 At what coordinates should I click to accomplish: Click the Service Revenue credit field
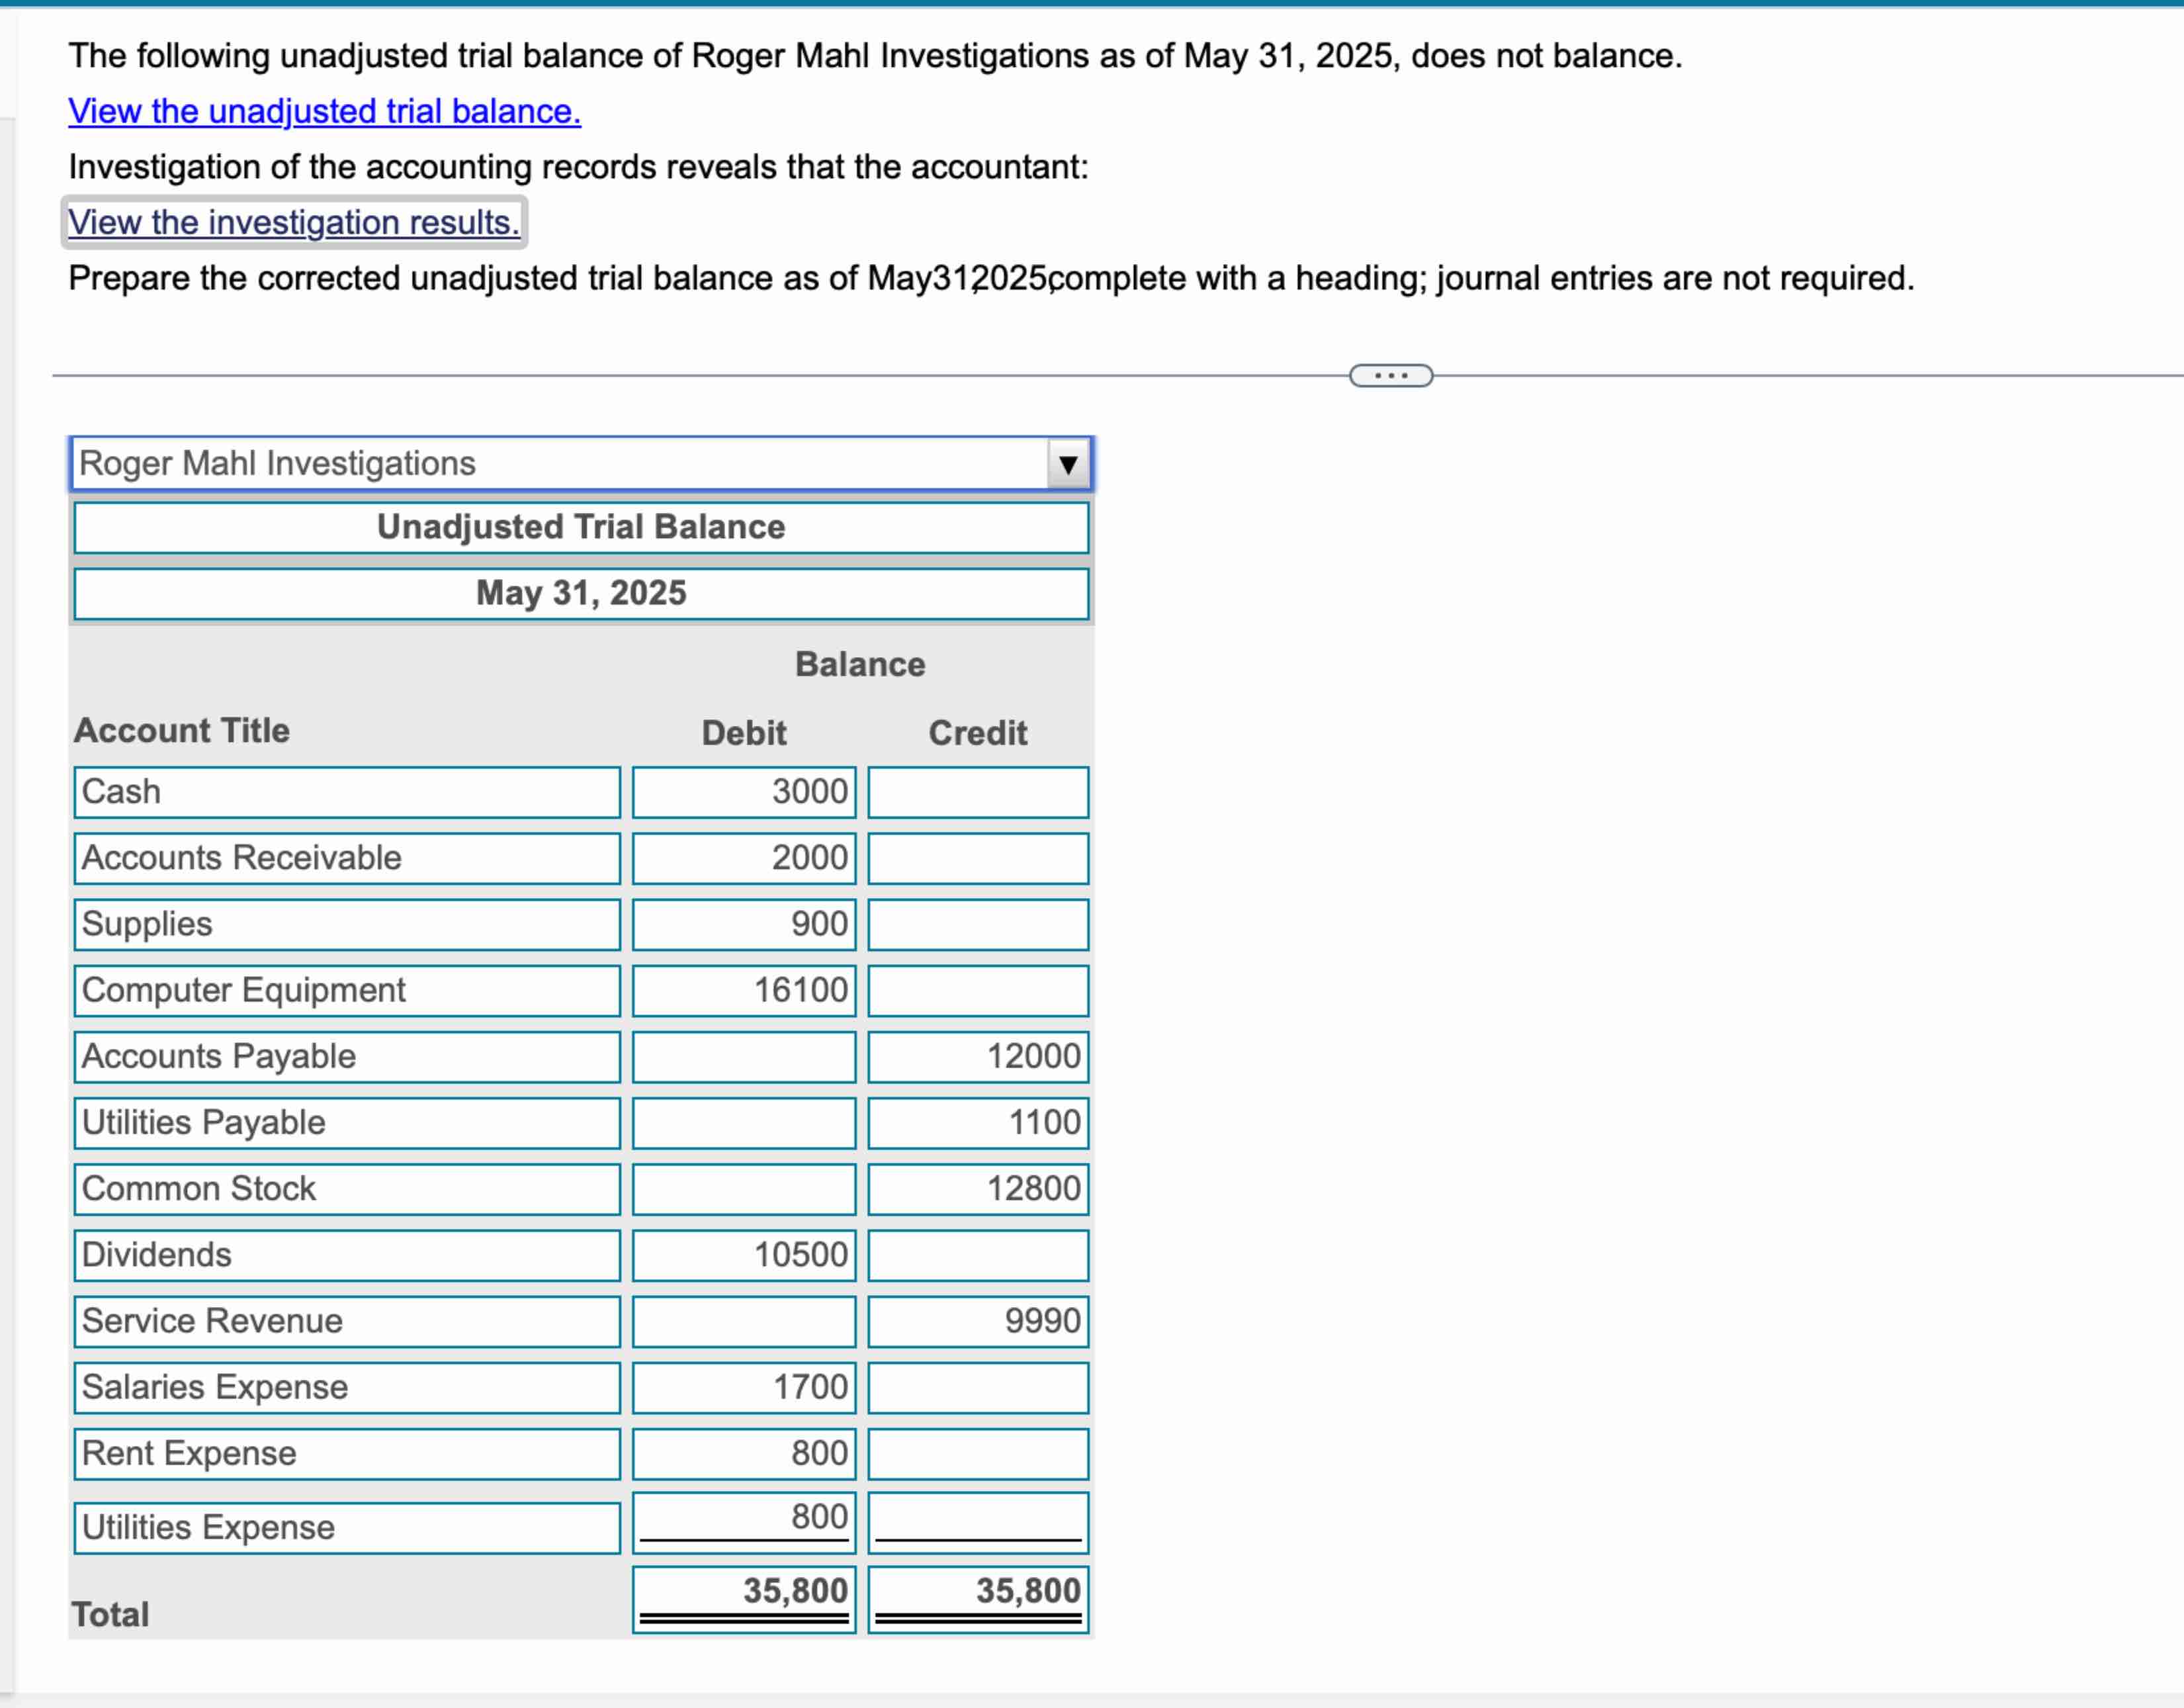(x=977, y=1321)
